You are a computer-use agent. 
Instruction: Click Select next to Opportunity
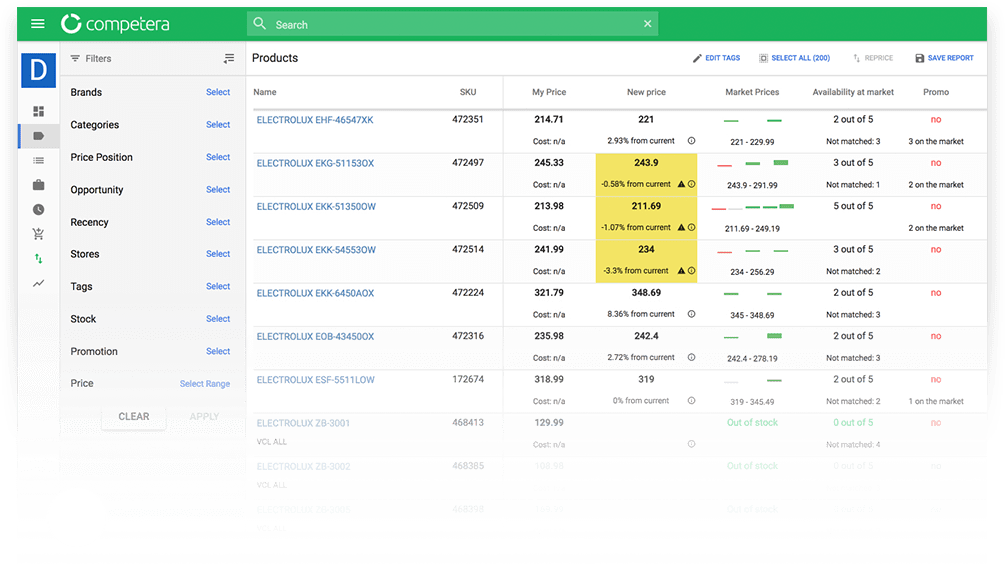pyautogui.click(x=218, y=190)
